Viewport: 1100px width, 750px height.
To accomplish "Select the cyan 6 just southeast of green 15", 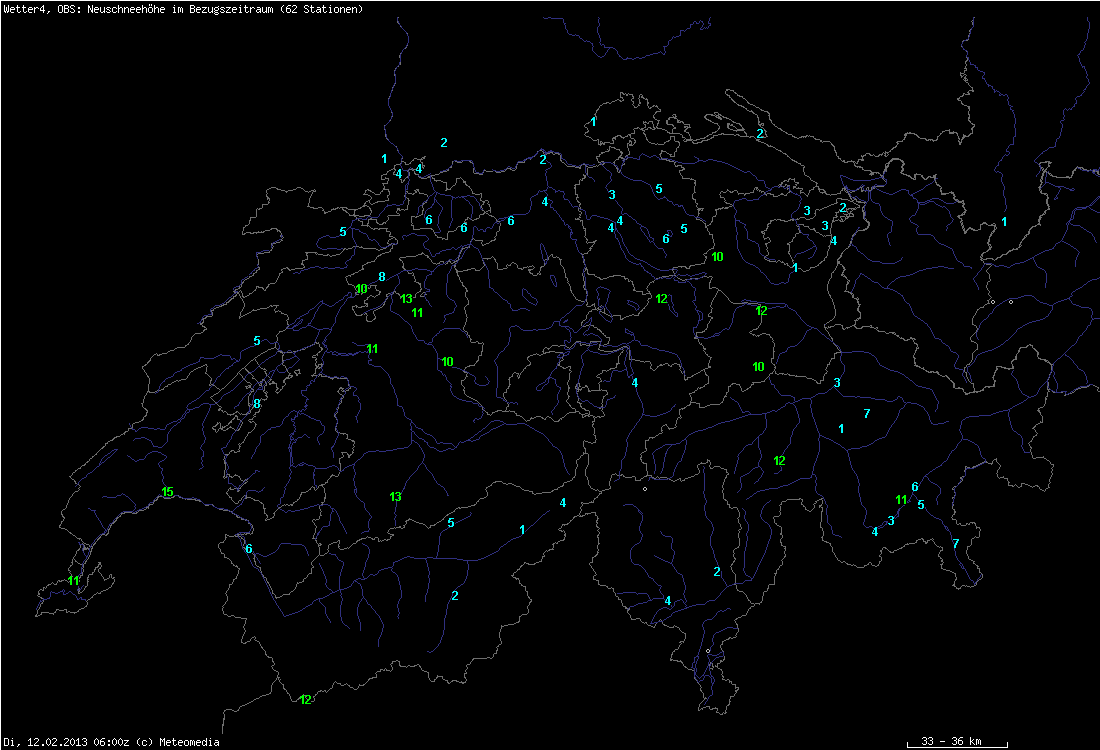I will point(248,549).
